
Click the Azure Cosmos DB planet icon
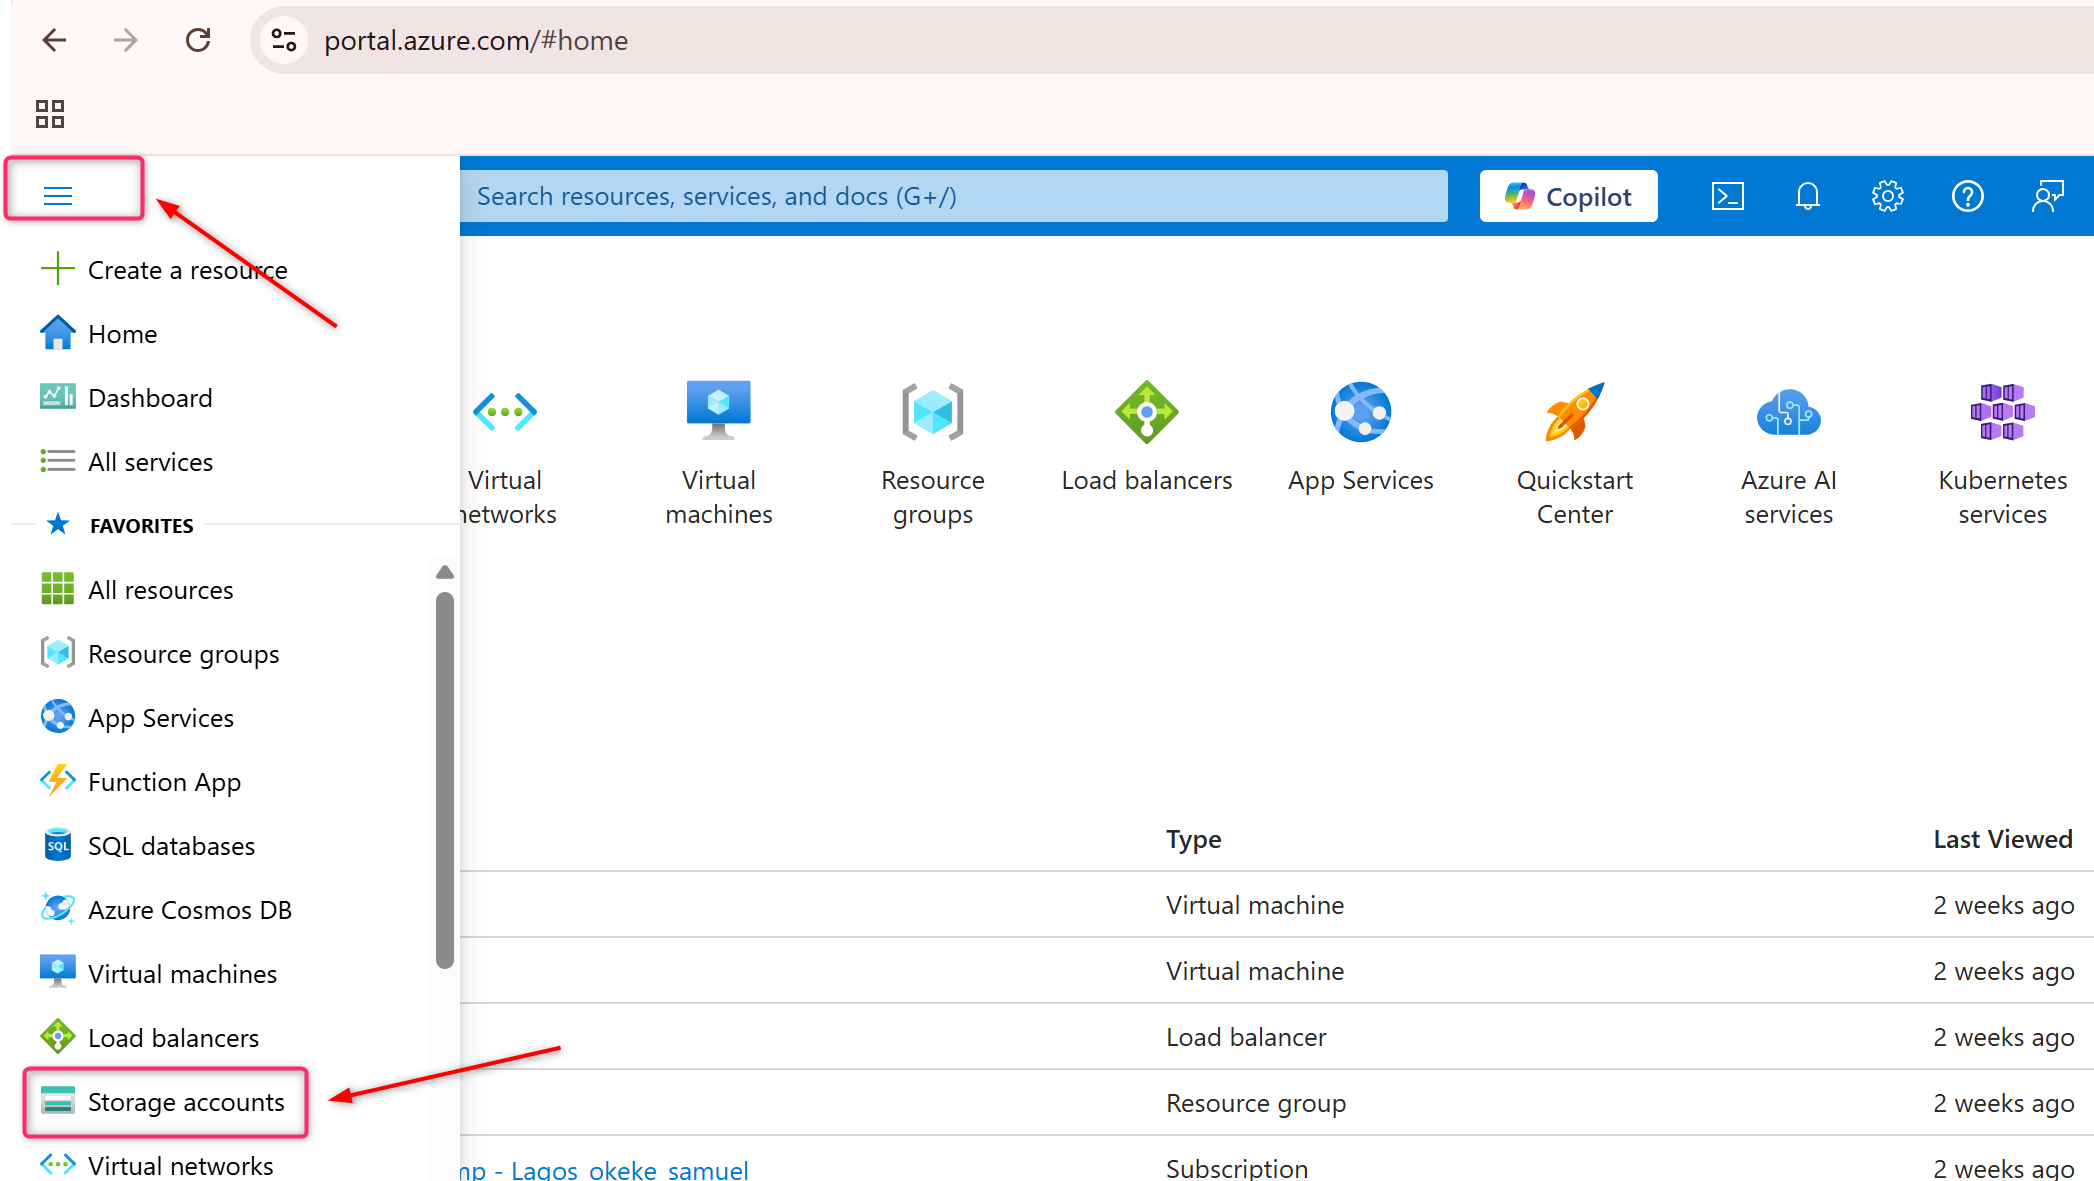tap(58, 909)
